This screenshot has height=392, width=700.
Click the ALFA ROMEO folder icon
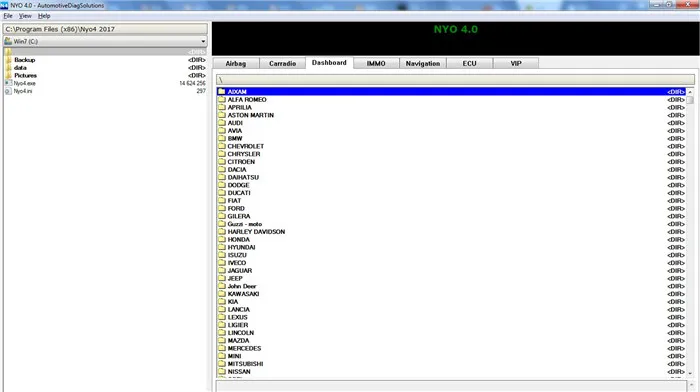pos(222,100)
